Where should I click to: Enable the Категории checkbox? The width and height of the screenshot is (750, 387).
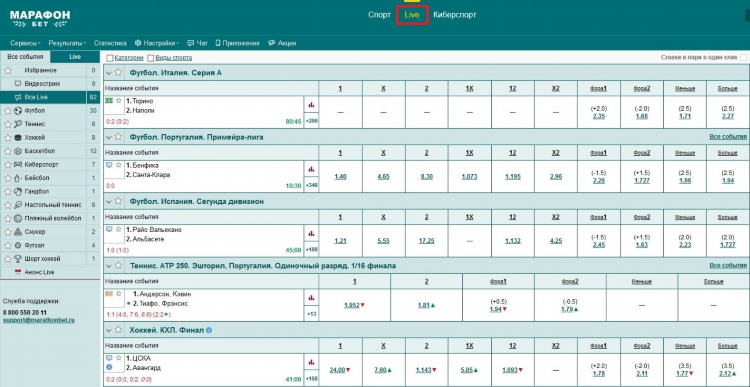coord(110,58)
